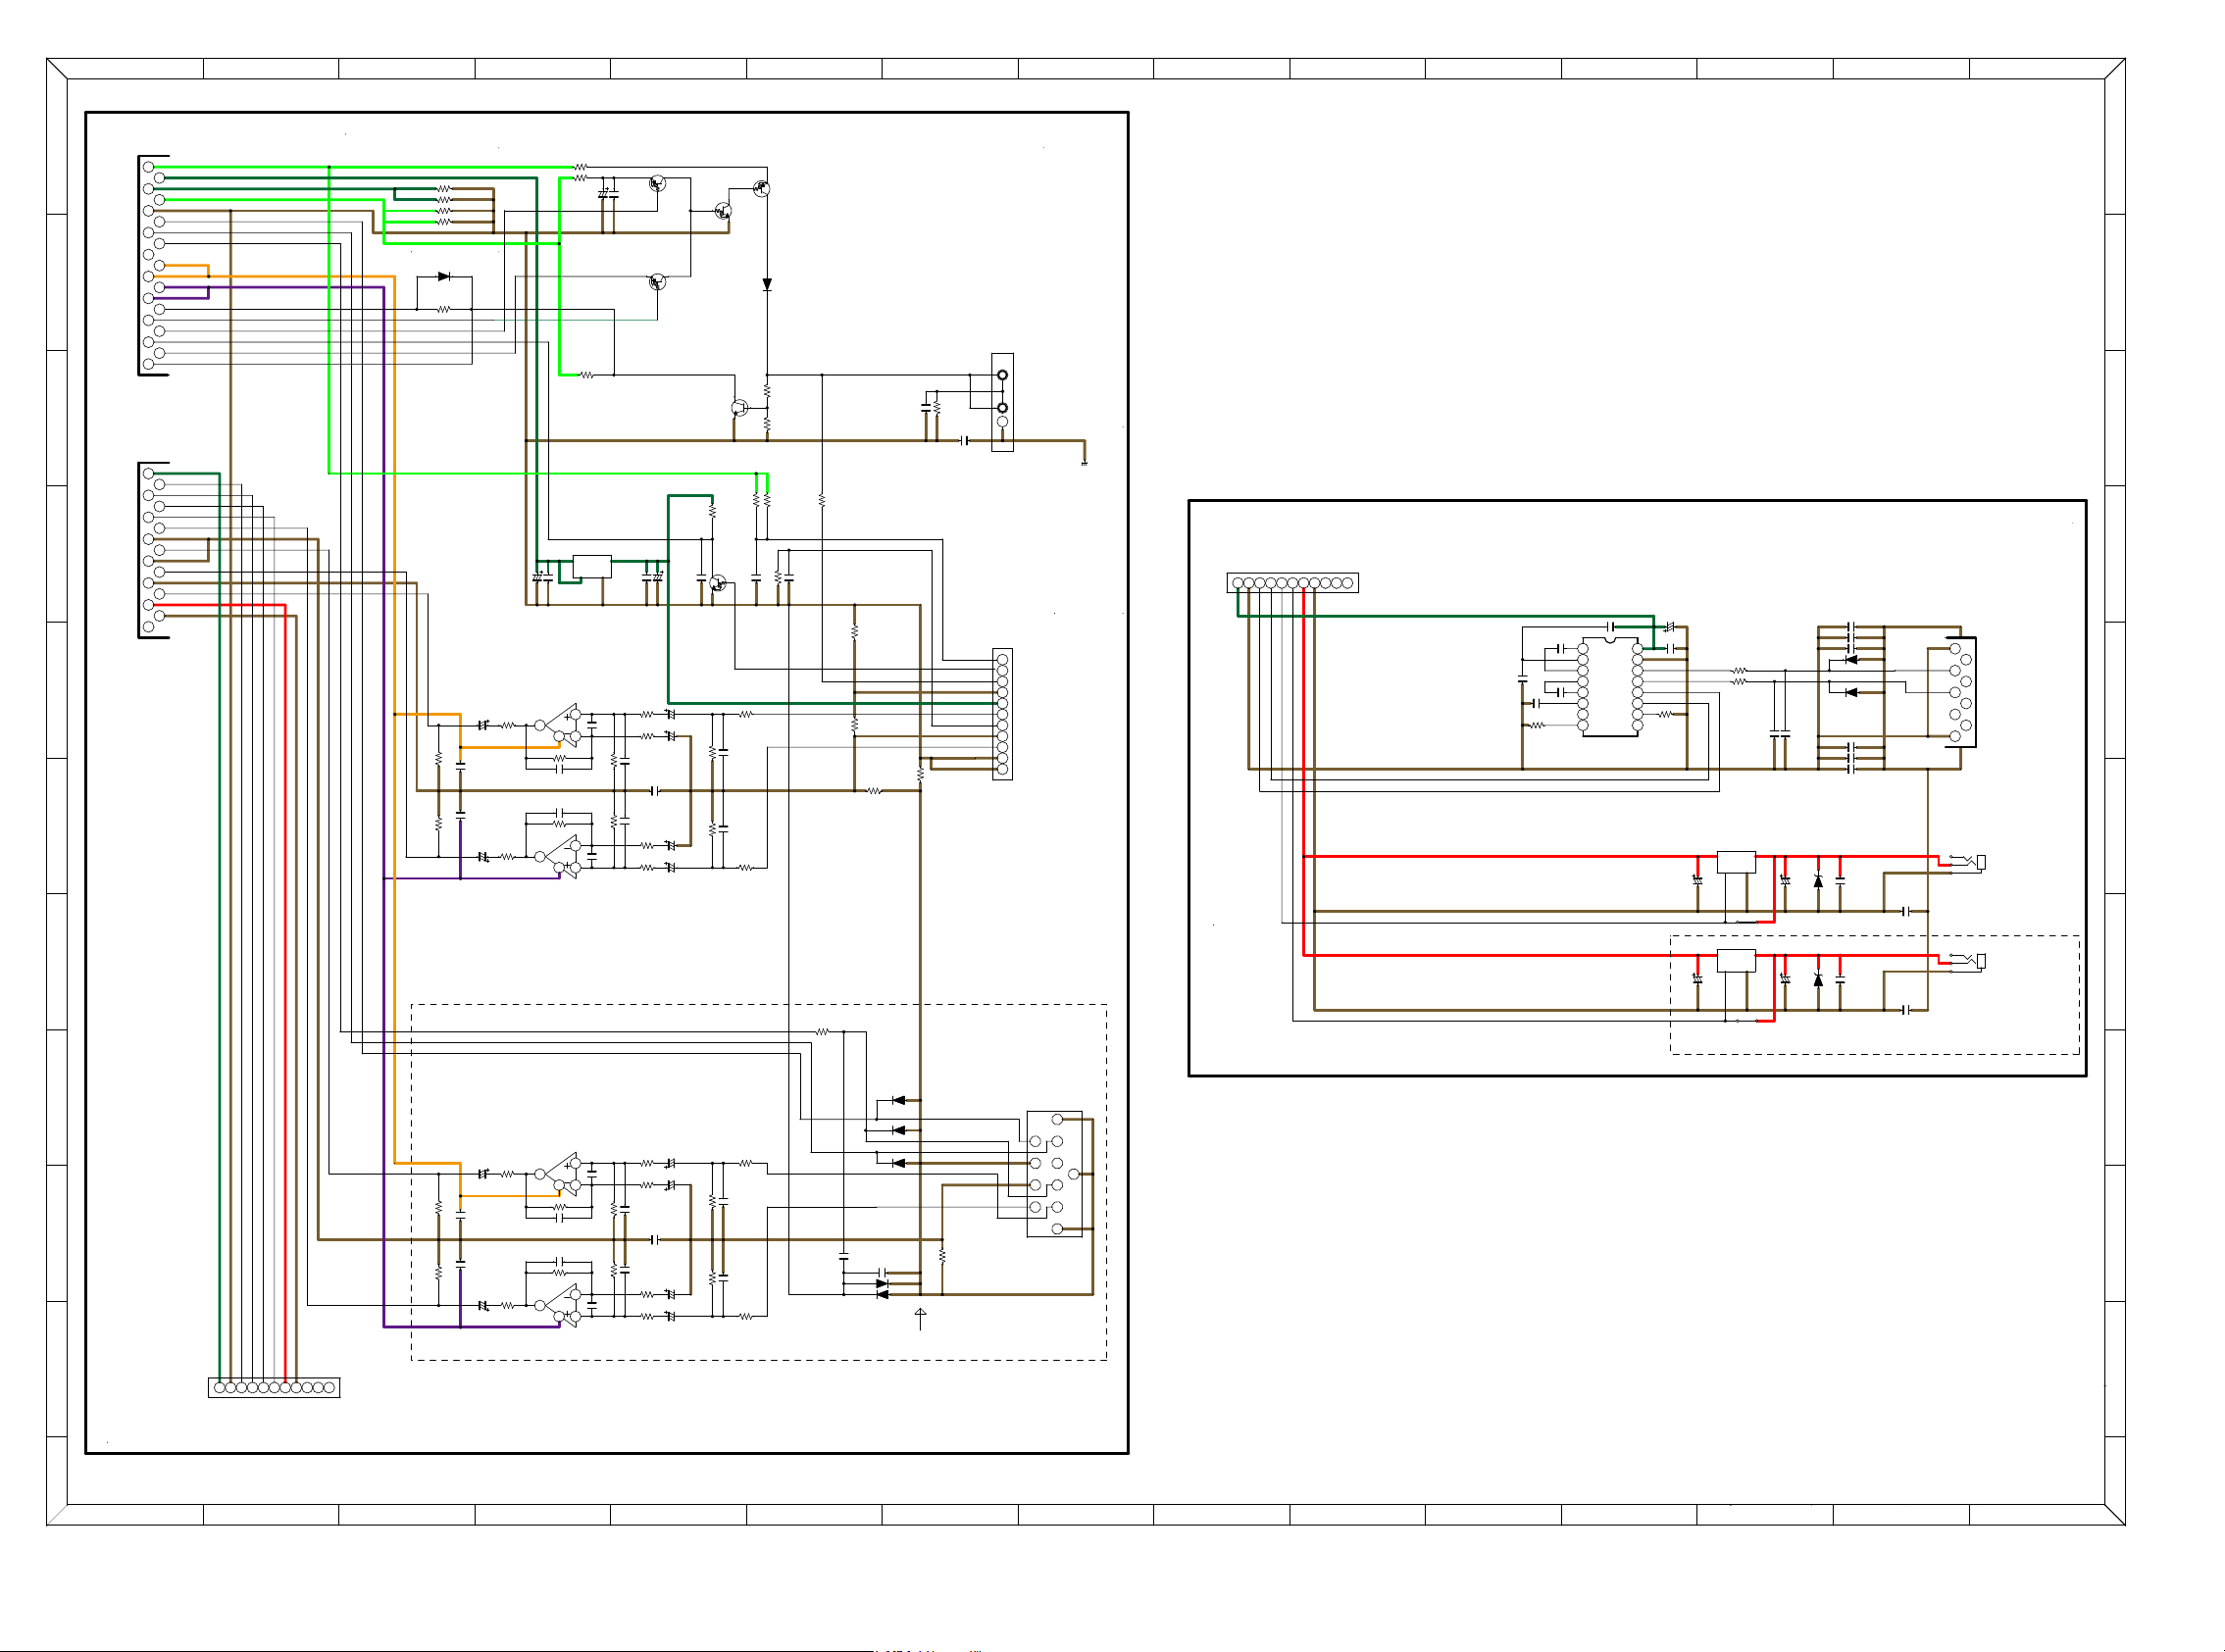2225x1652 pixels.
Task: Select the horizontal pin header above right circuit
Action: click(1292, 583)
